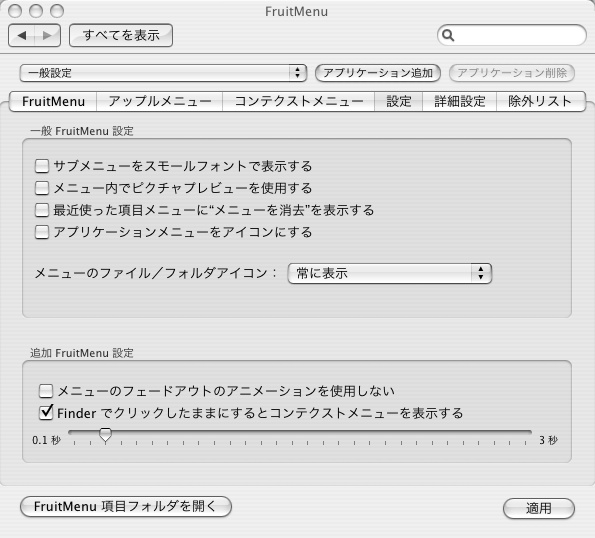Image resolution: width=595 pixels, height=538 pixels.
Task: Enable メニュー内でピクチャプレビューを使用する checkbox
Action: tap(42, 188)
